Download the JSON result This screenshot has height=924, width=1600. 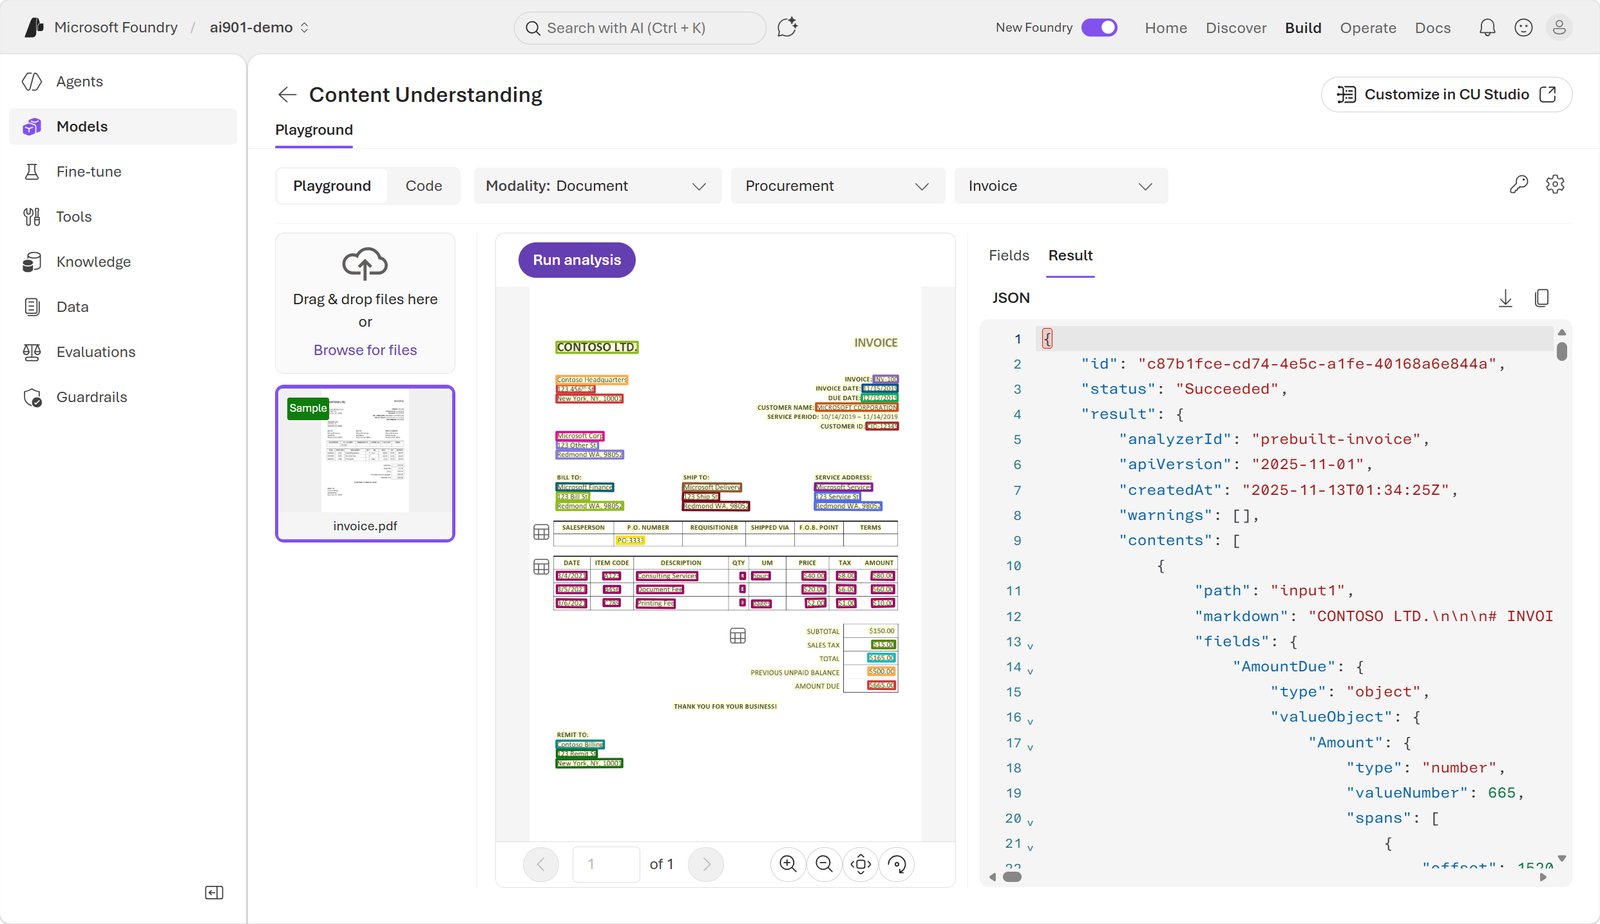pos(1505,298)
